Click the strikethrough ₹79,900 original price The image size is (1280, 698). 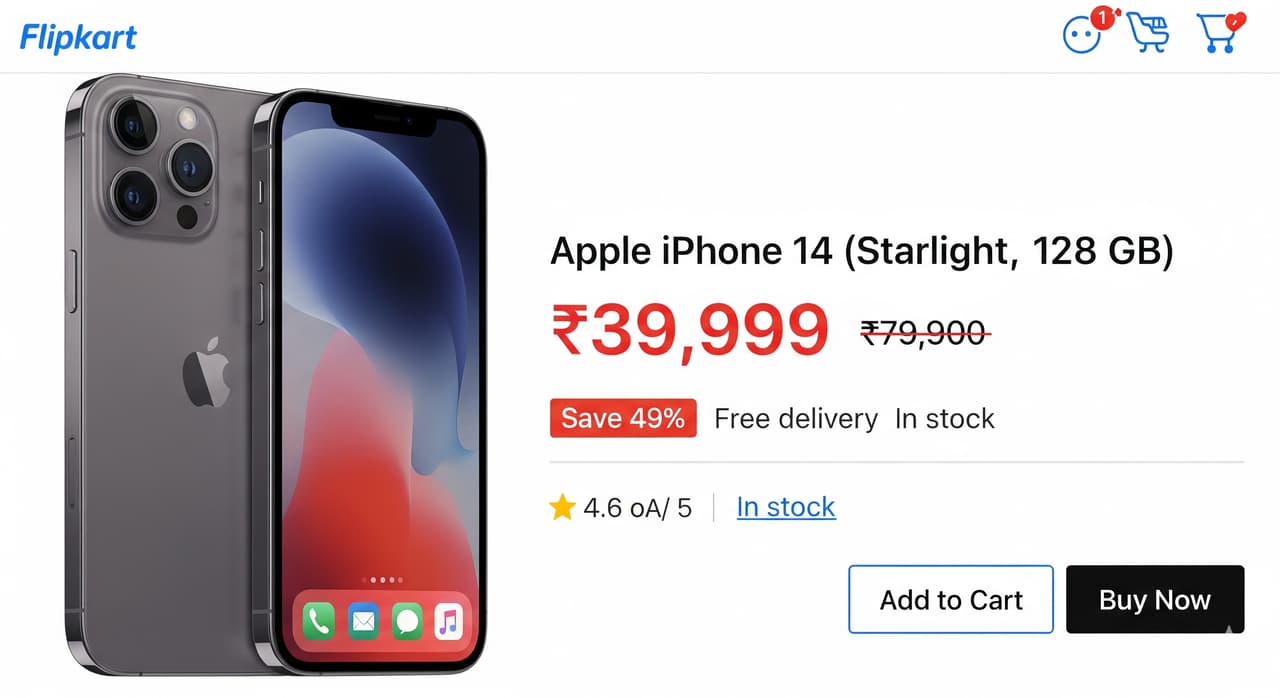pos(926,333)
